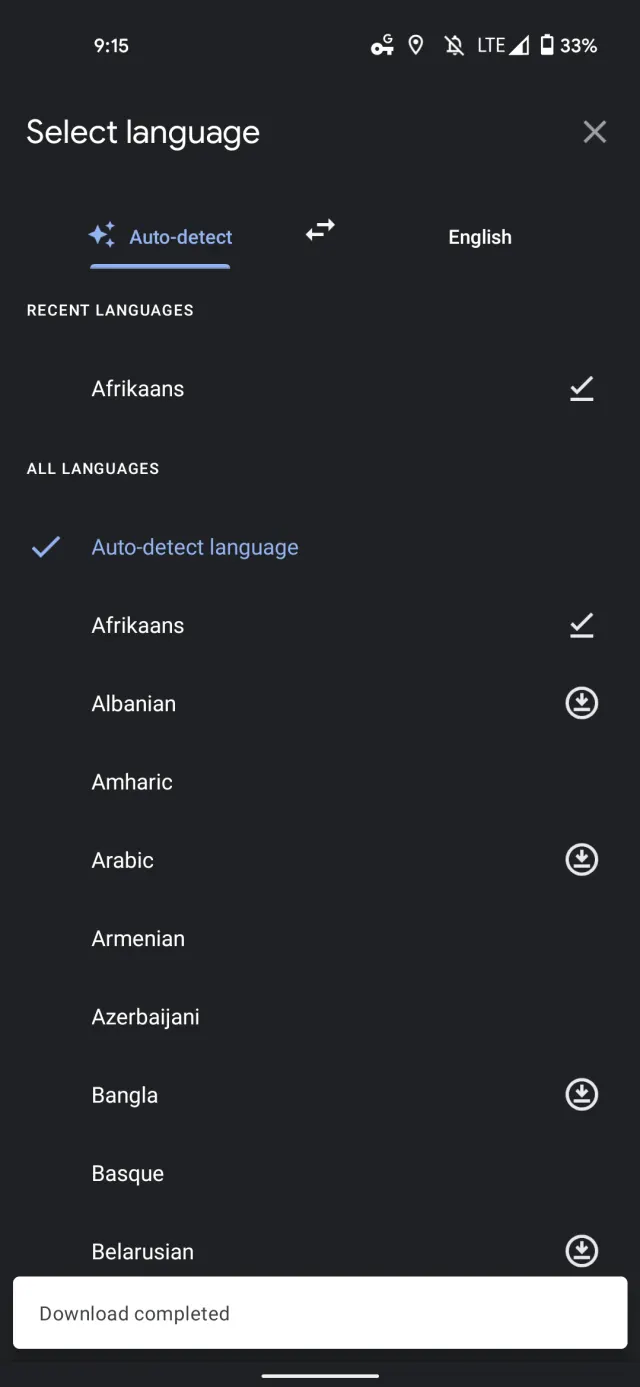The width and height of the screenshot is (640, 1387).
Task: Download the Albanian language pack
Action: (x=581, y=703)
